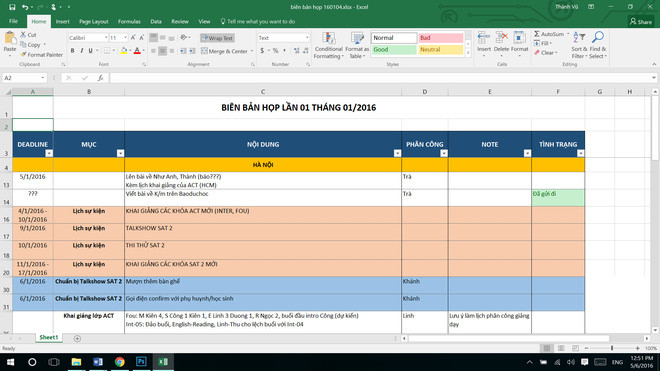The height and width of the screenshot is (371, 660).
Task: Open Find & Select magnifier
Action: pos(598,45)
